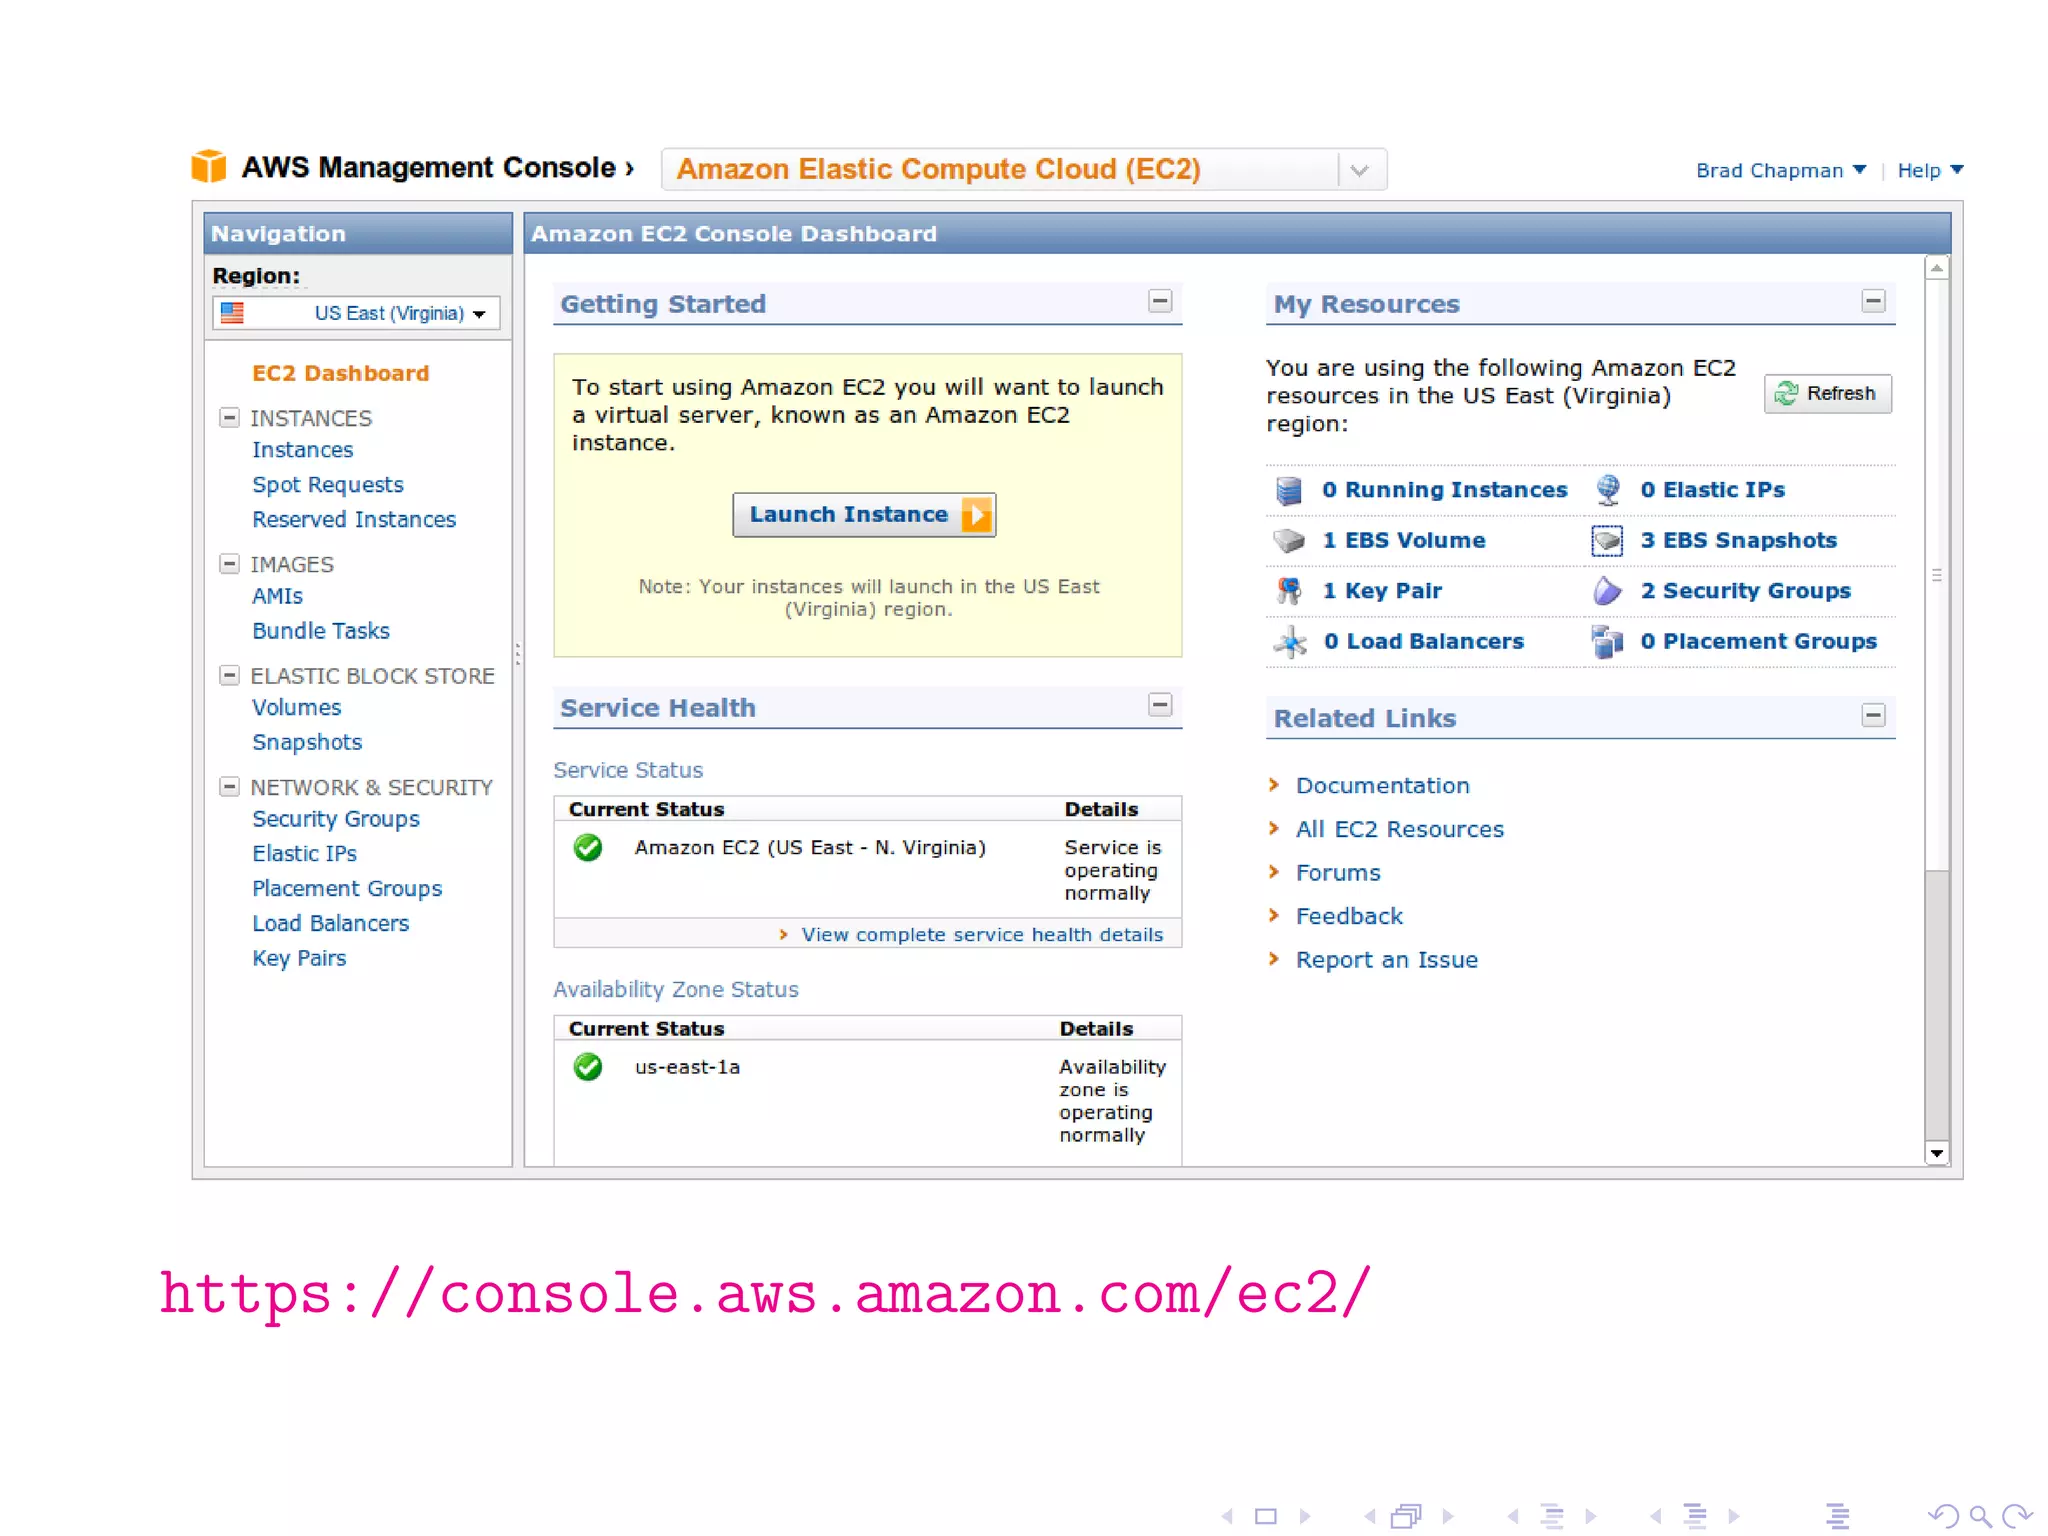
Task: Click the Placement Groups icon
Action: coord(1607,642)
